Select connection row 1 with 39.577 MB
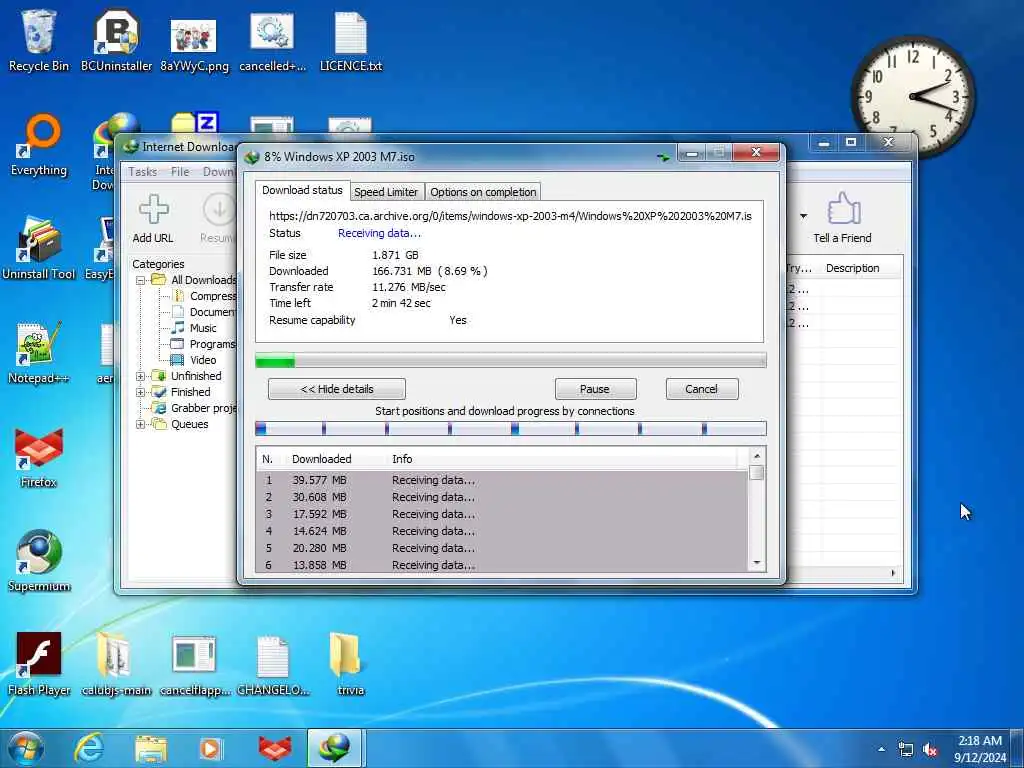The image size is (1024, 768). [x=503, y=480]
